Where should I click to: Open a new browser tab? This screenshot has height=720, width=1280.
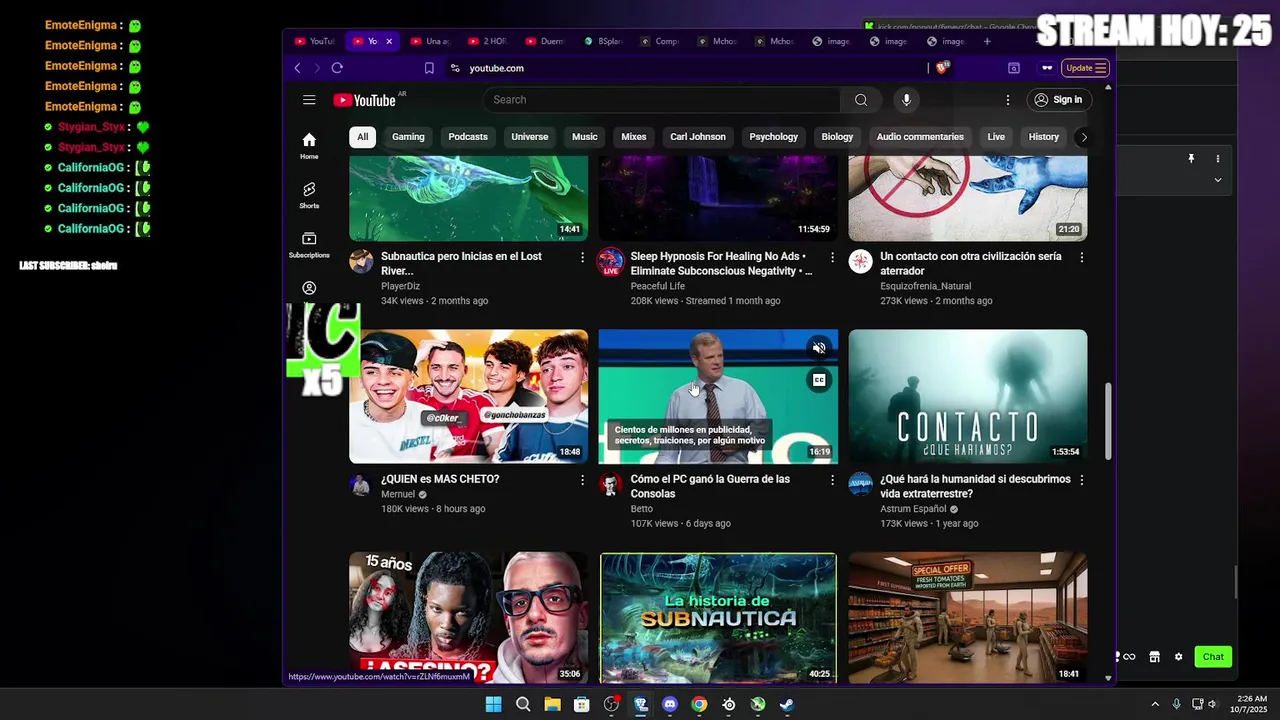pyautogui.click(x=987, y=41)
